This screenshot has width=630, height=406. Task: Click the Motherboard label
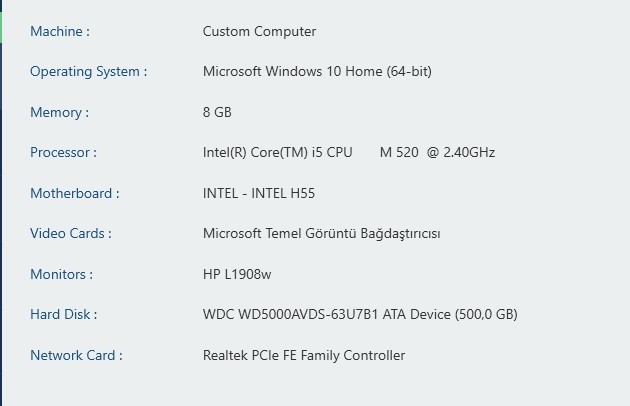tap(74, 194)
